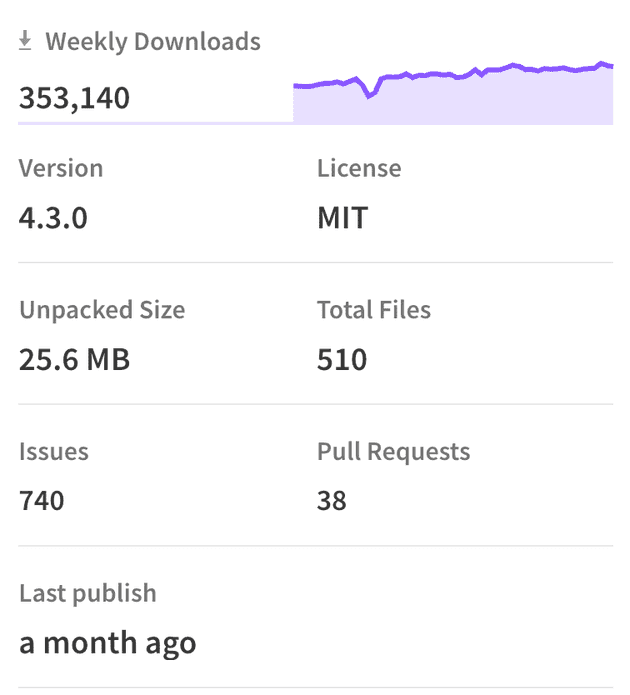
Task: Click the MIT license value
Action: click(342, 217)
